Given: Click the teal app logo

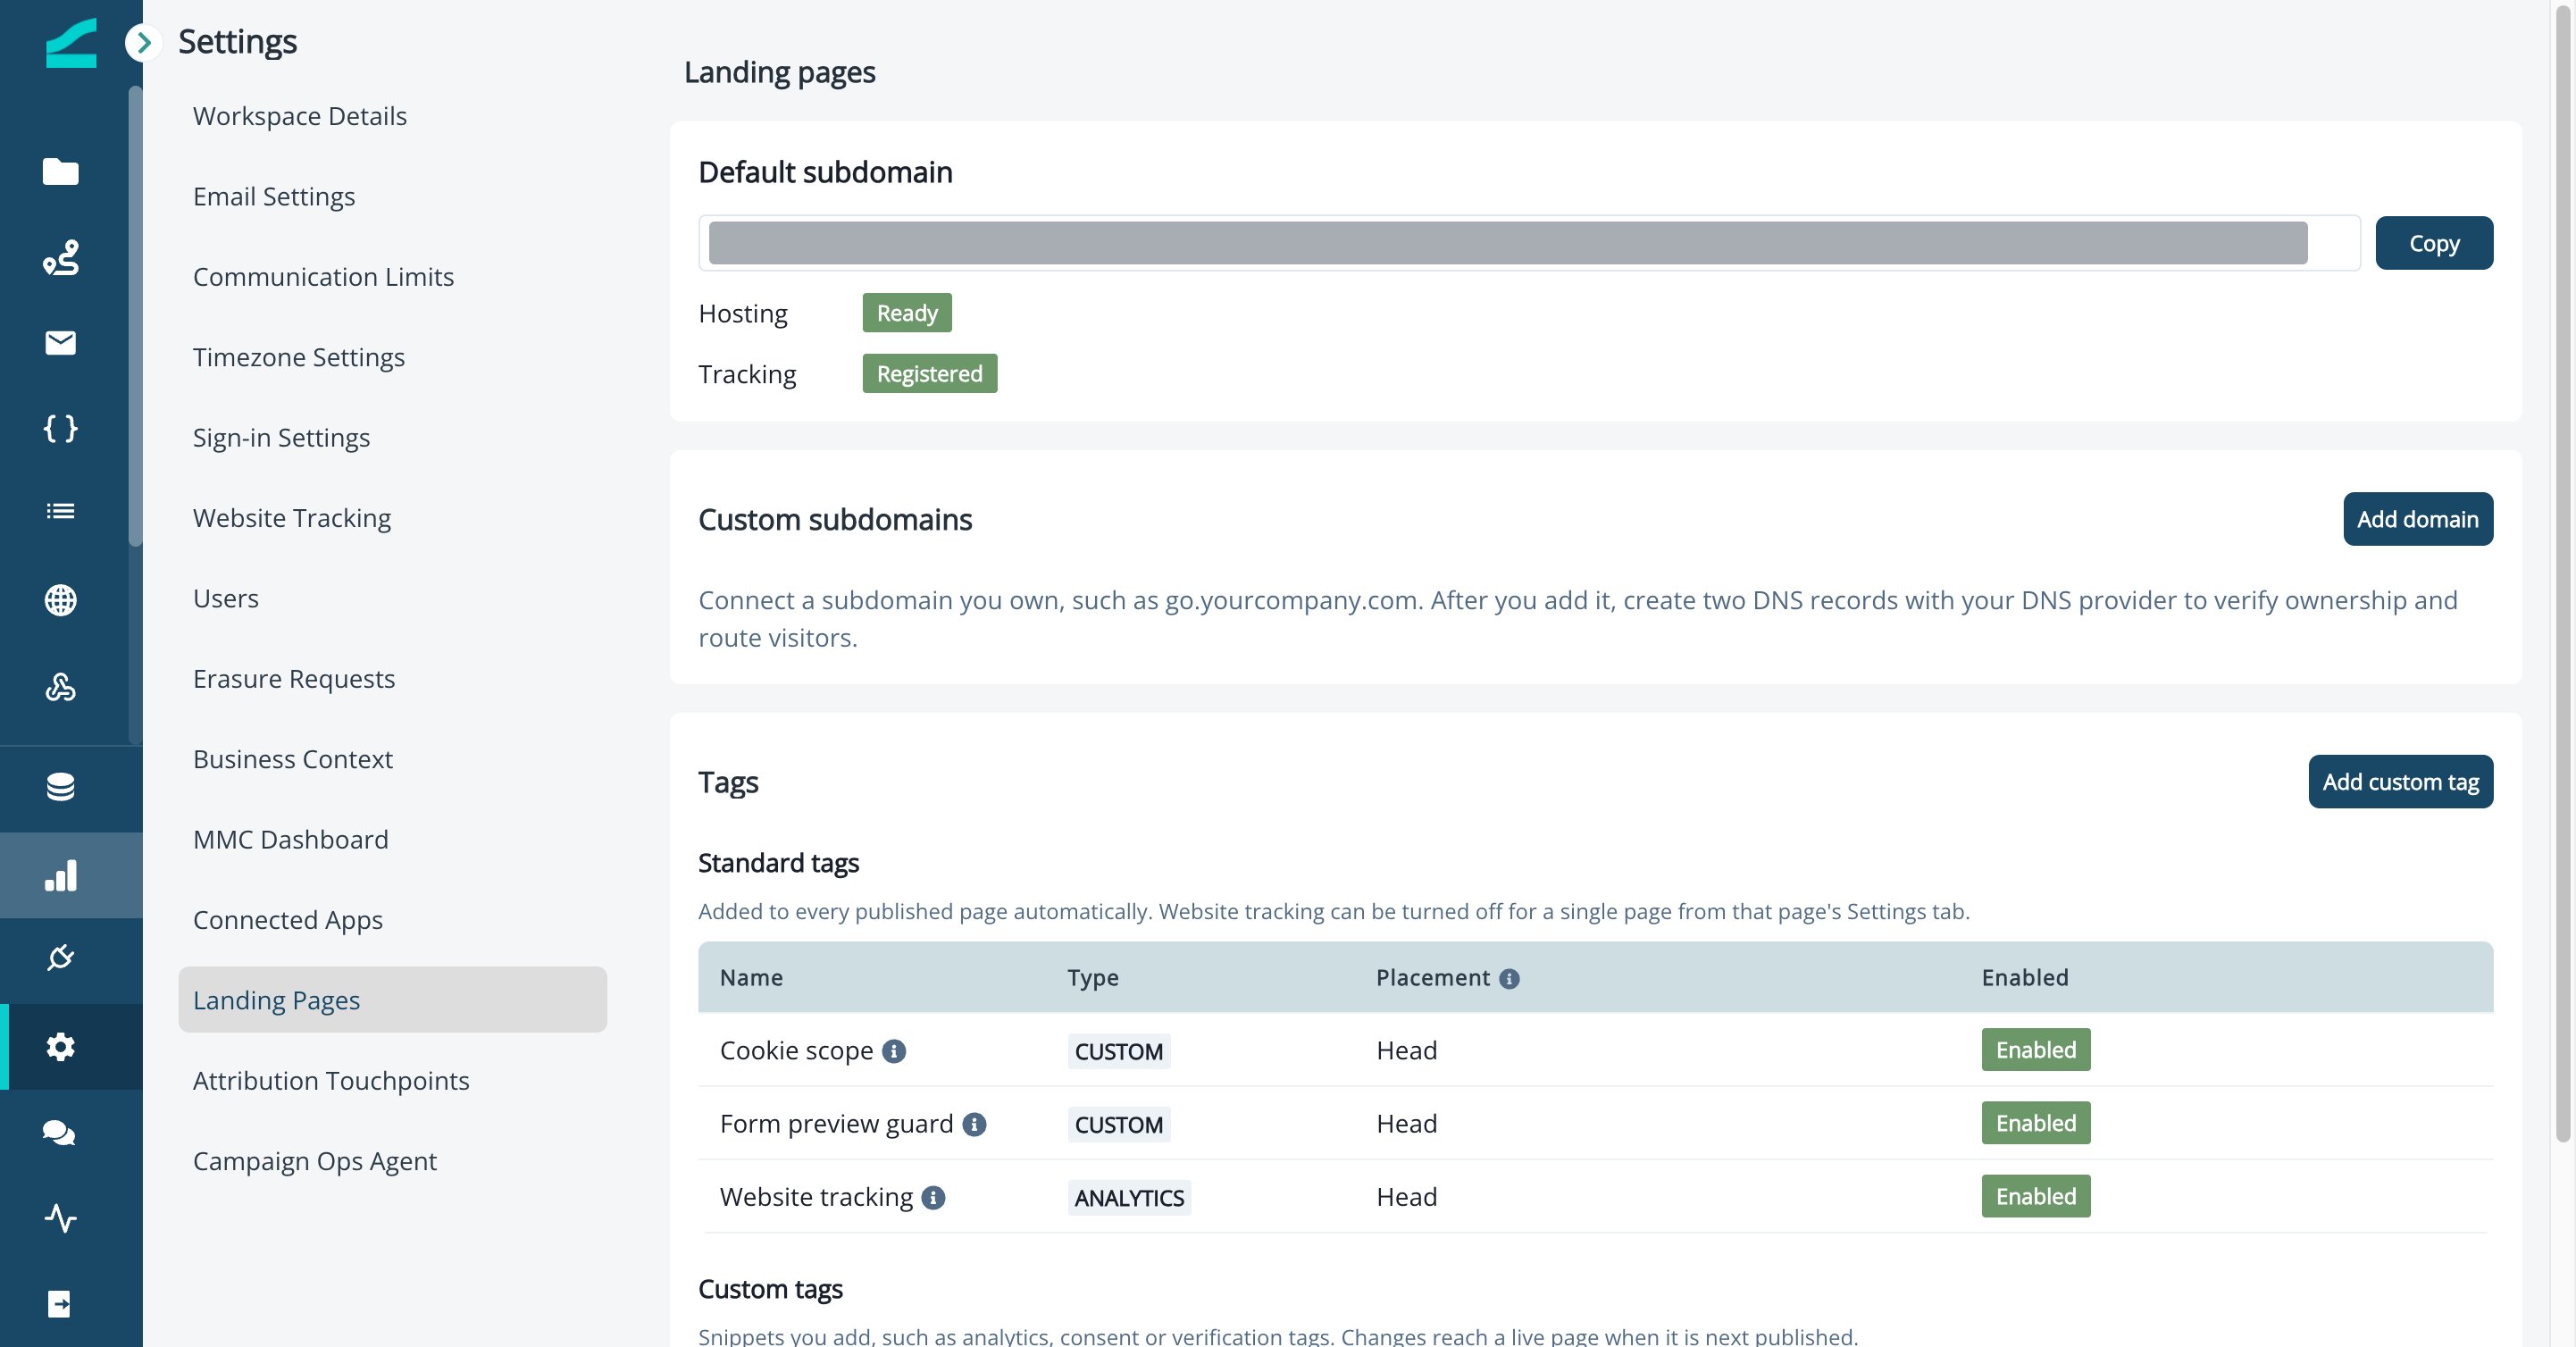Looking at the screenshot, I should 71,42.
